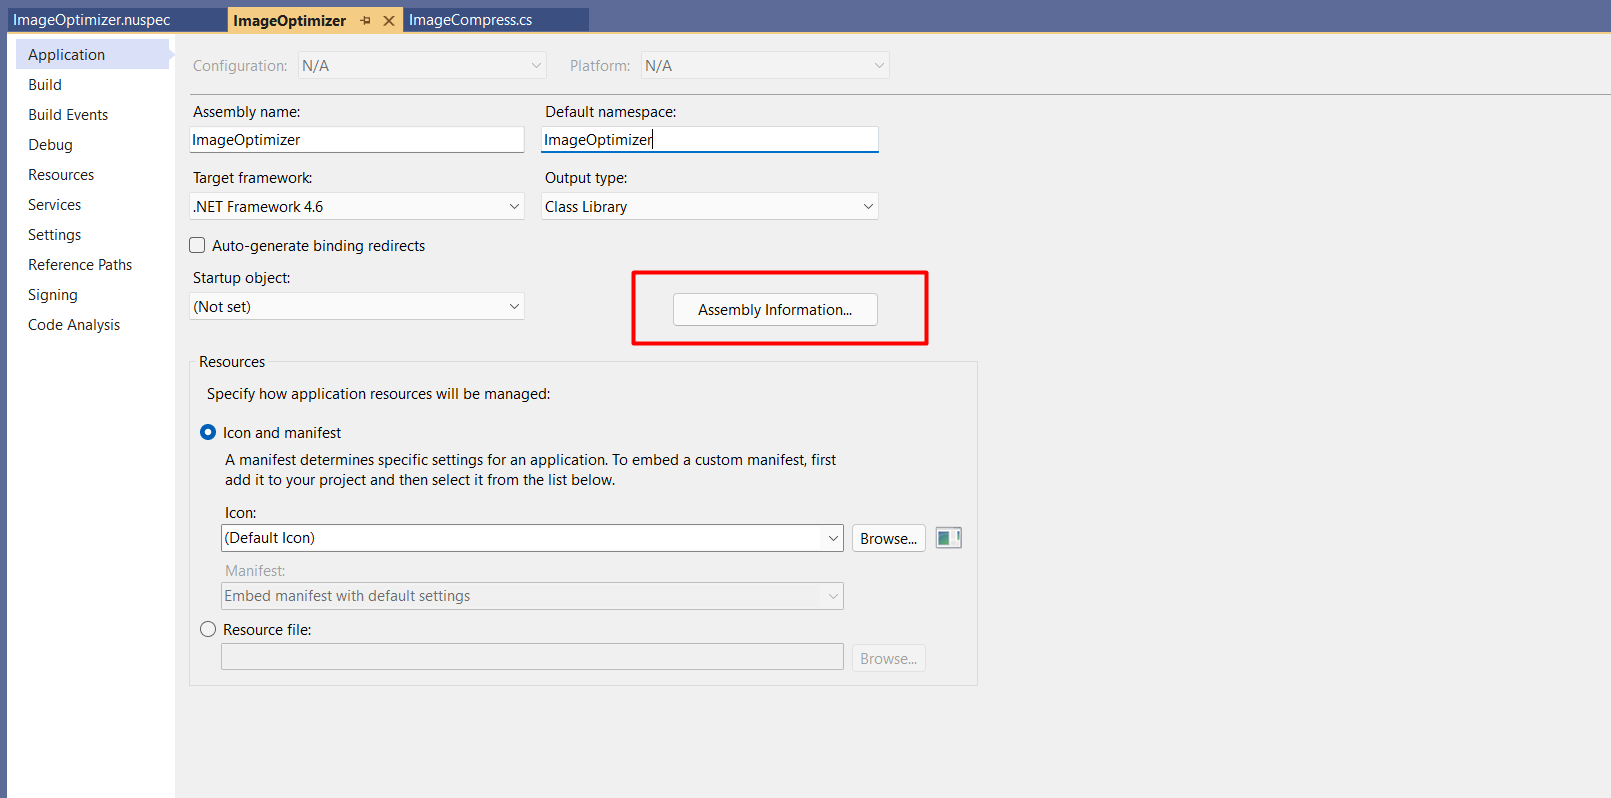This screenshot has width=1611, height=798.
Task: Click the 'Target framework:' label
Action: click(253, 178)
